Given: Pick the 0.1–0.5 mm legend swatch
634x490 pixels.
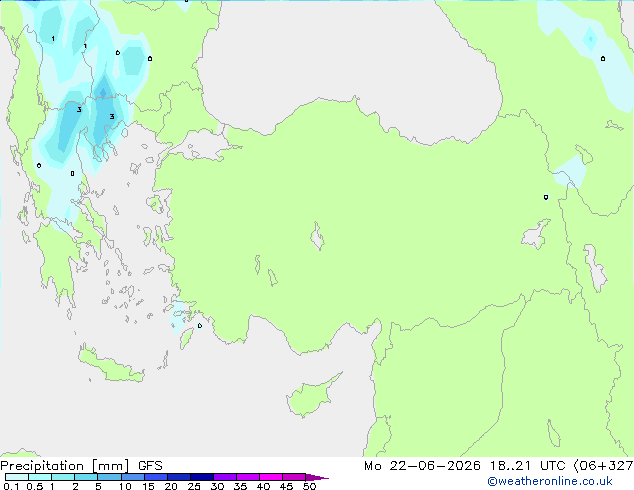Looking at the screenshot, I should [x=17, y=477].
